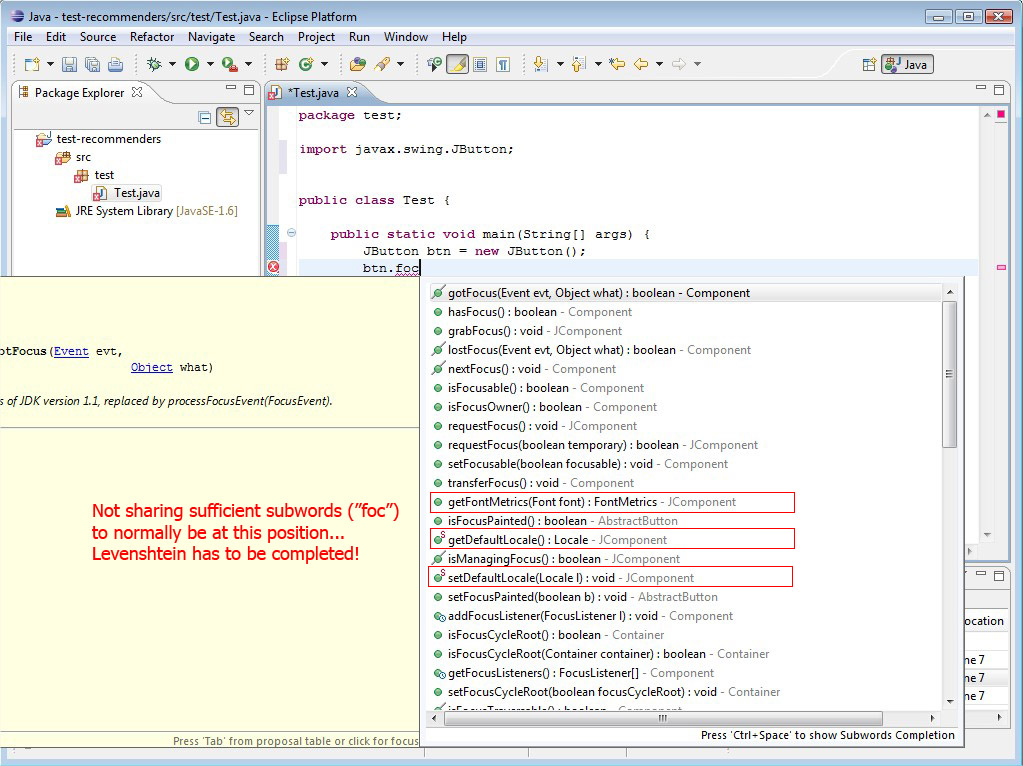Close the *Test.java editor tab
1023x766 pixels.
click(x=352, y=92)
